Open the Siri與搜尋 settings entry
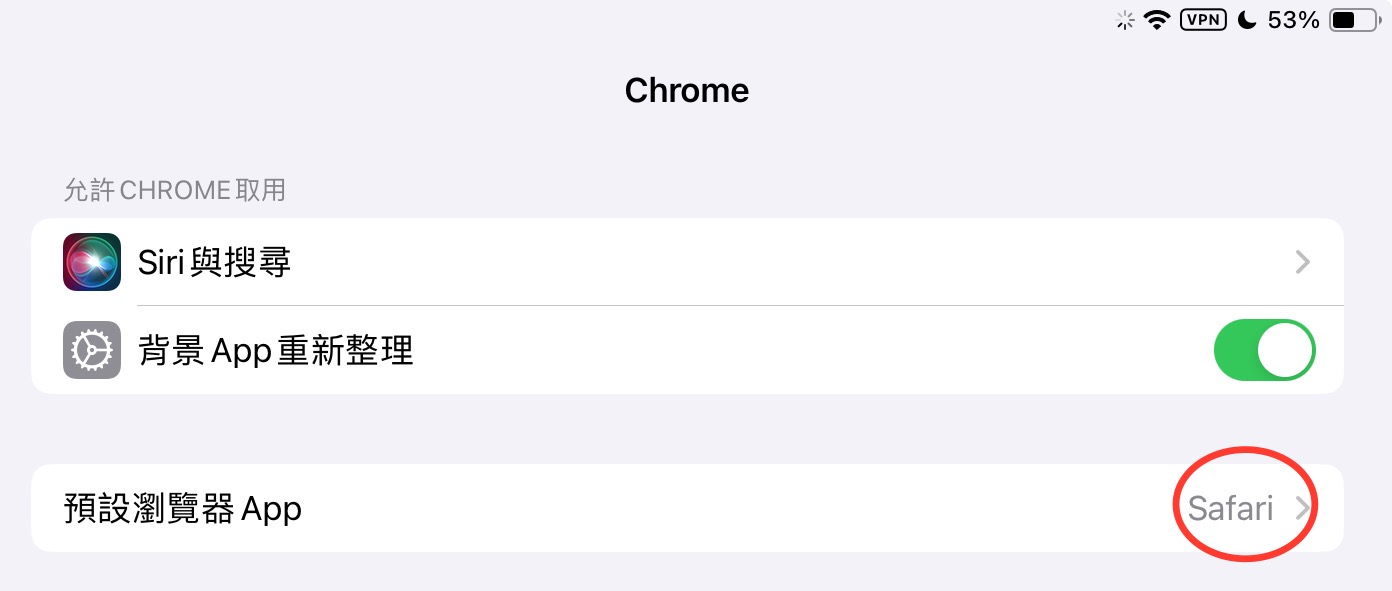 tap(215, 262)
